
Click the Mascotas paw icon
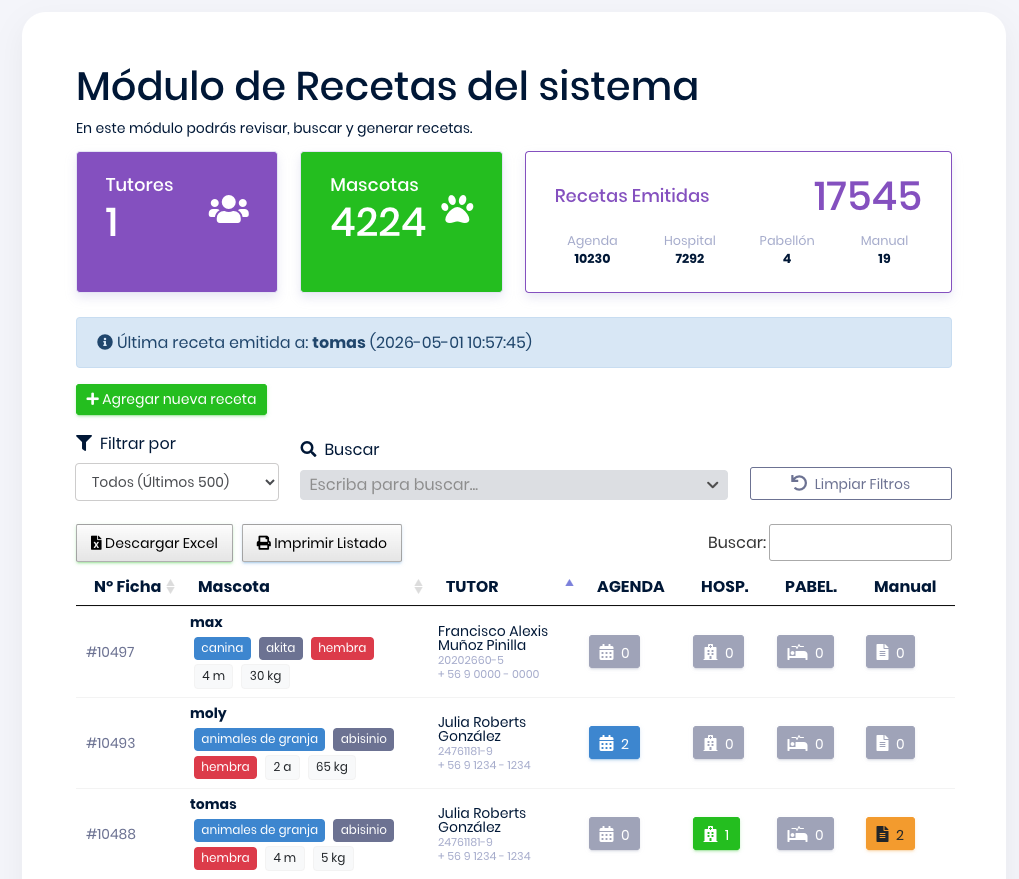point(458,209)
